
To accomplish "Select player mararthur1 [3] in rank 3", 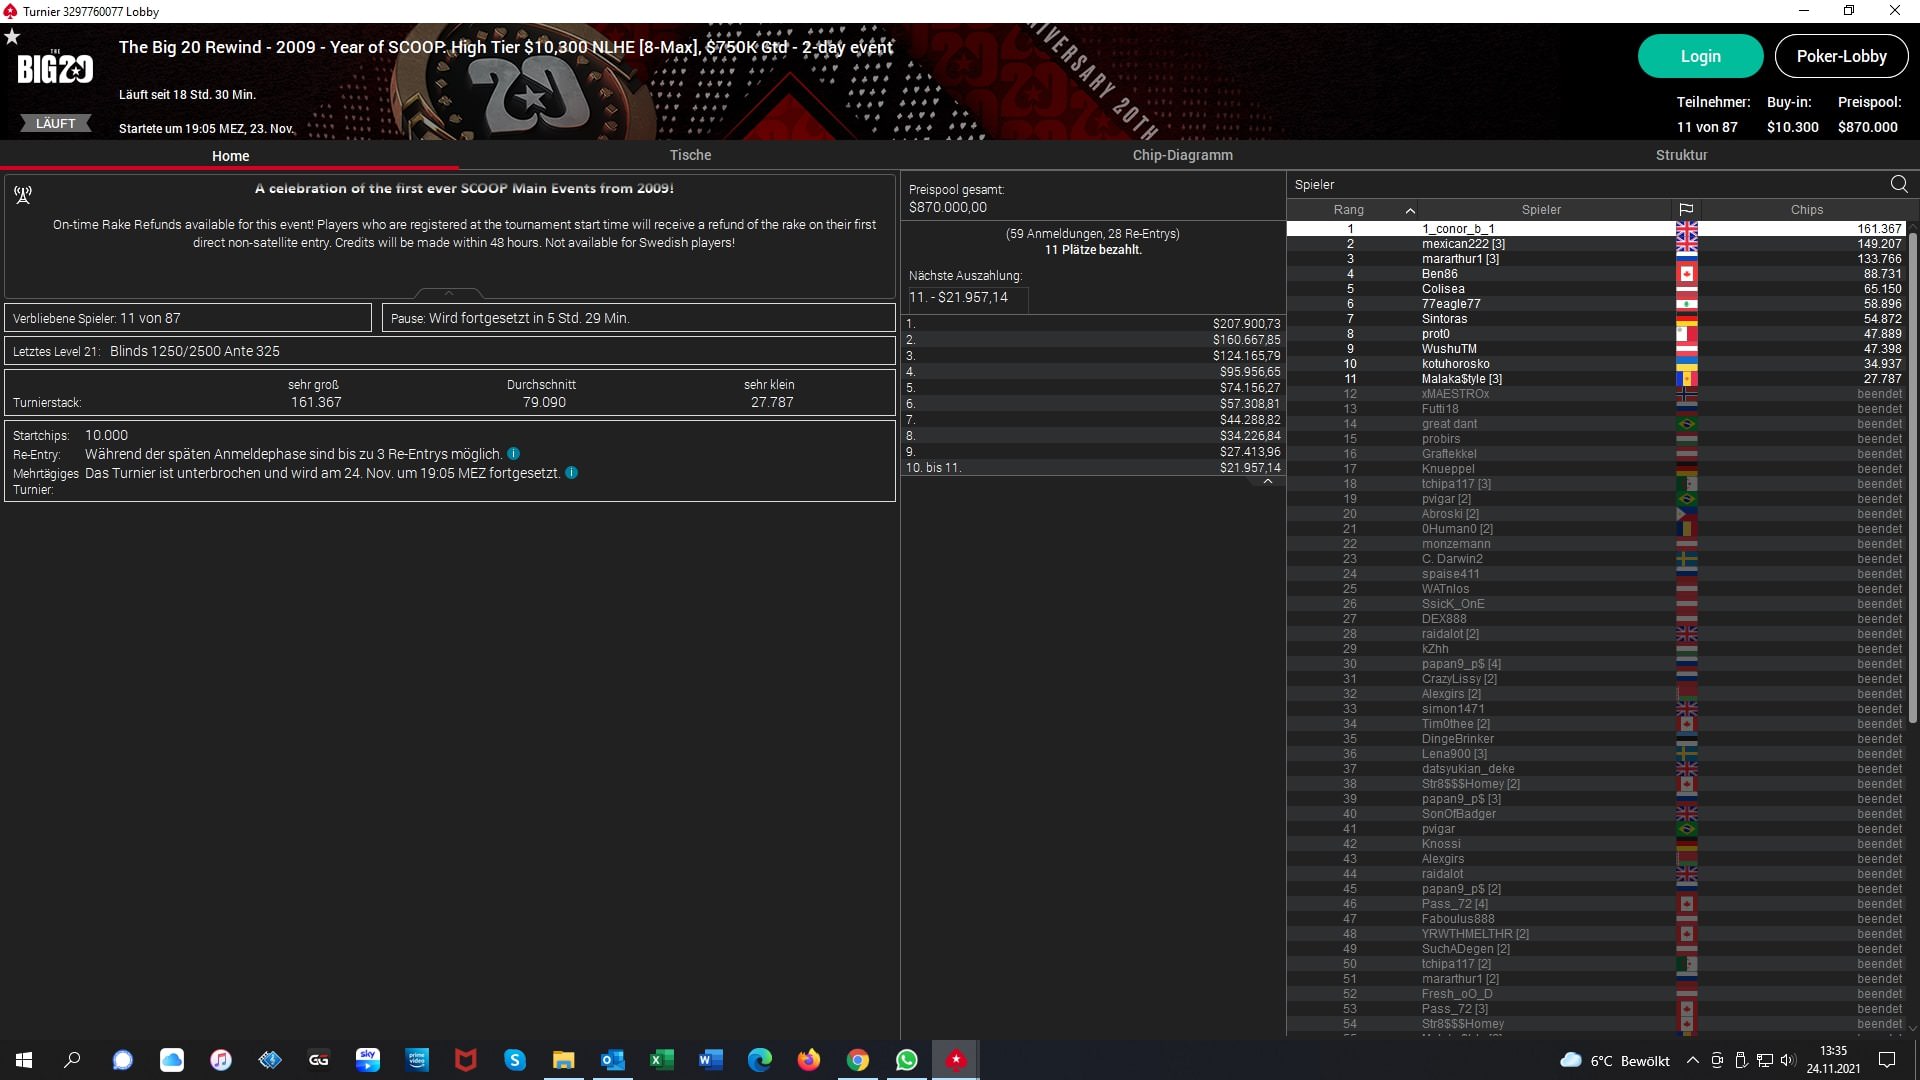I will coord(1596,259).
